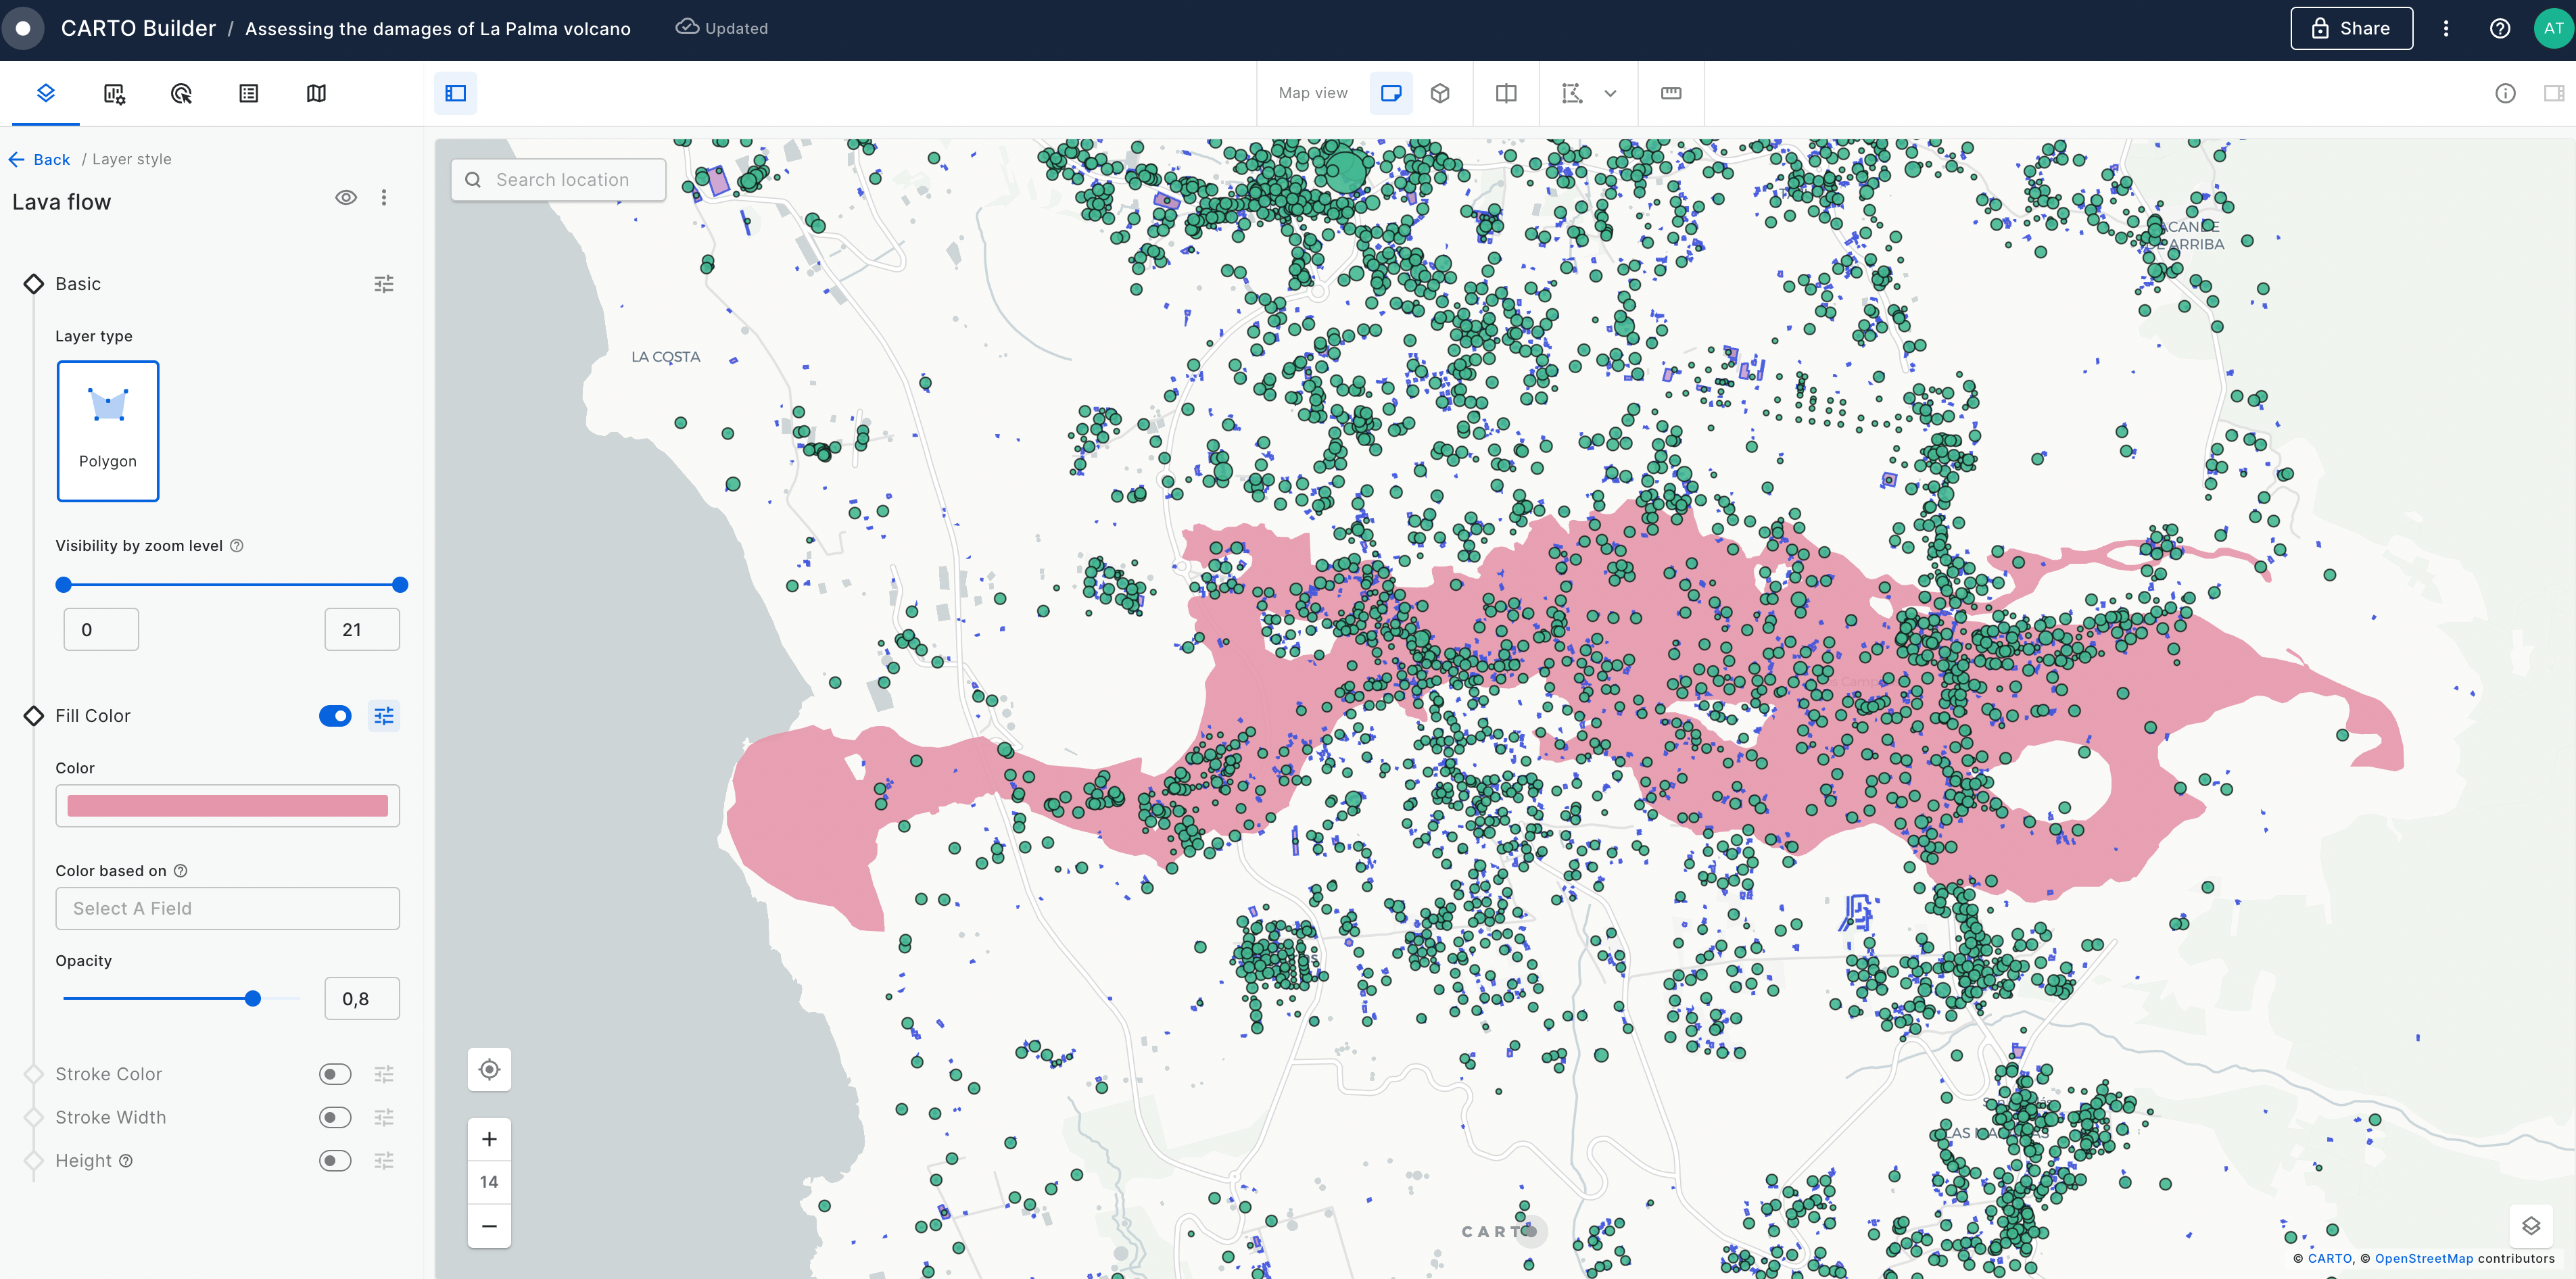This screenshot has height=1279, width=2576.
Task: Open the header more options menu
Action: 2446,28
